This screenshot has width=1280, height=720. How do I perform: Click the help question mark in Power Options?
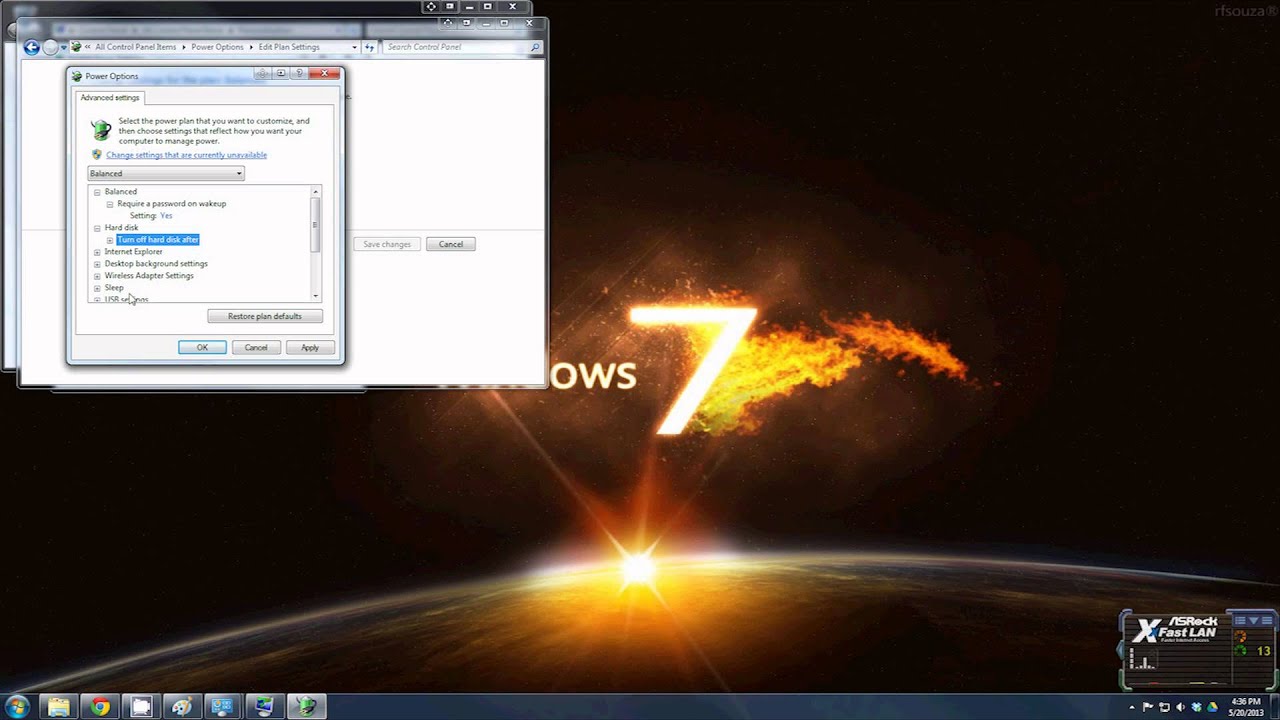[x=299, y=73]
